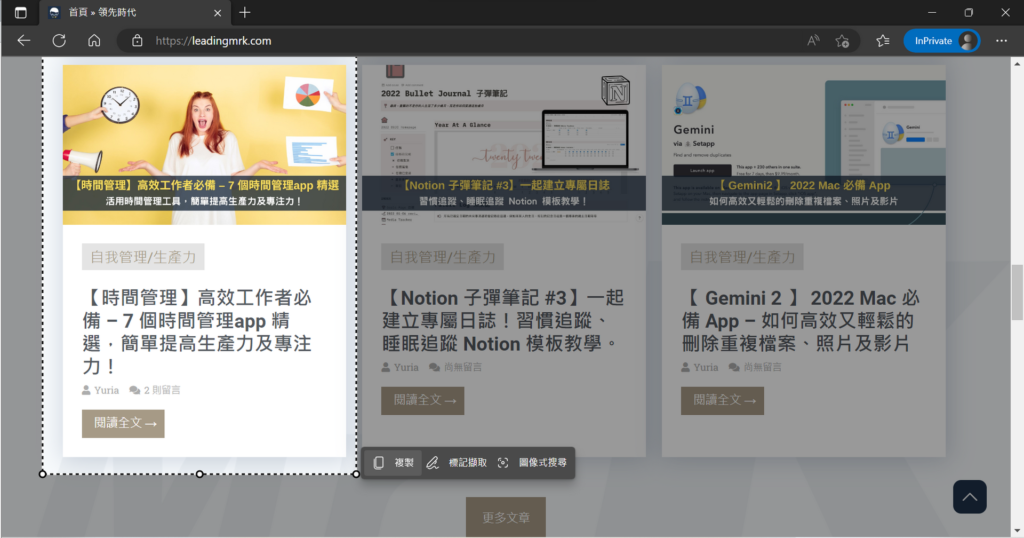Click the selection's bottom-center resize handle
1024x538 pixels.
click(x=199, y=474)
